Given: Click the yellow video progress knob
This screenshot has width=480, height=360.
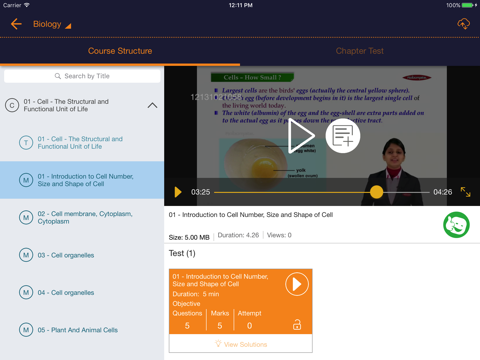Looking at the screenshot, I should pos(377,192).
